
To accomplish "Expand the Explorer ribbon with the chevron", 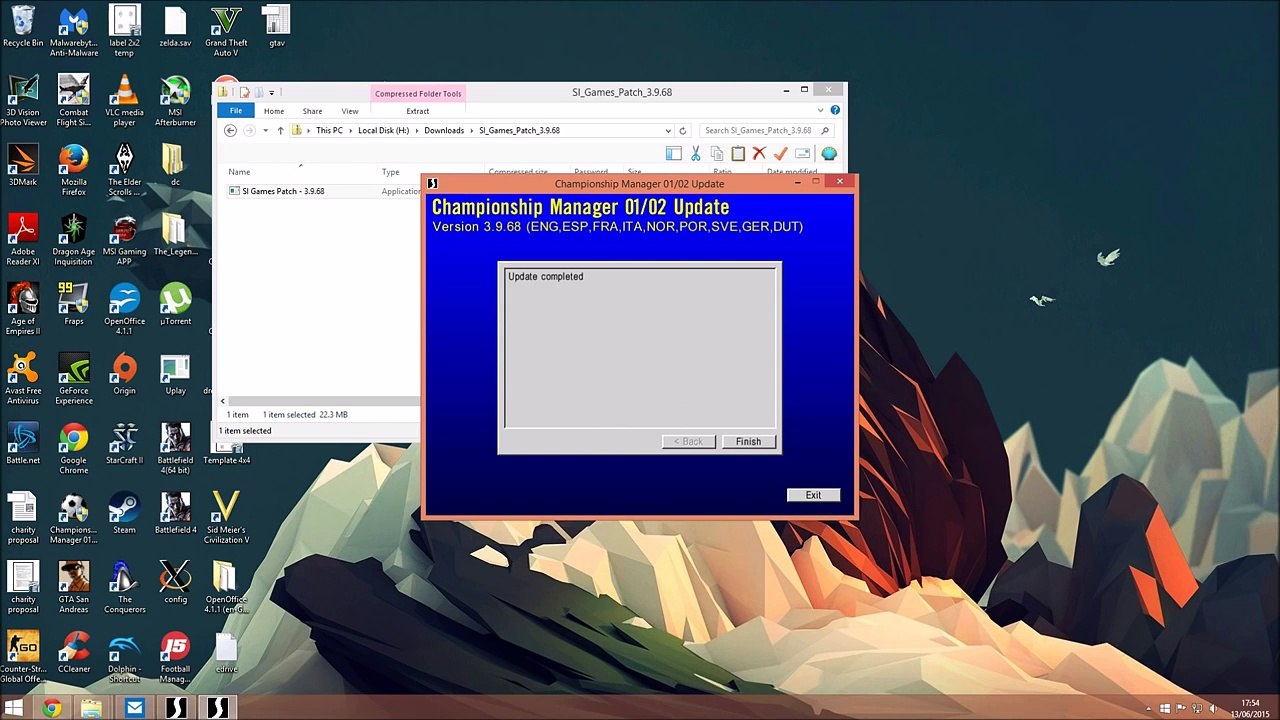I will coord(821,111).
